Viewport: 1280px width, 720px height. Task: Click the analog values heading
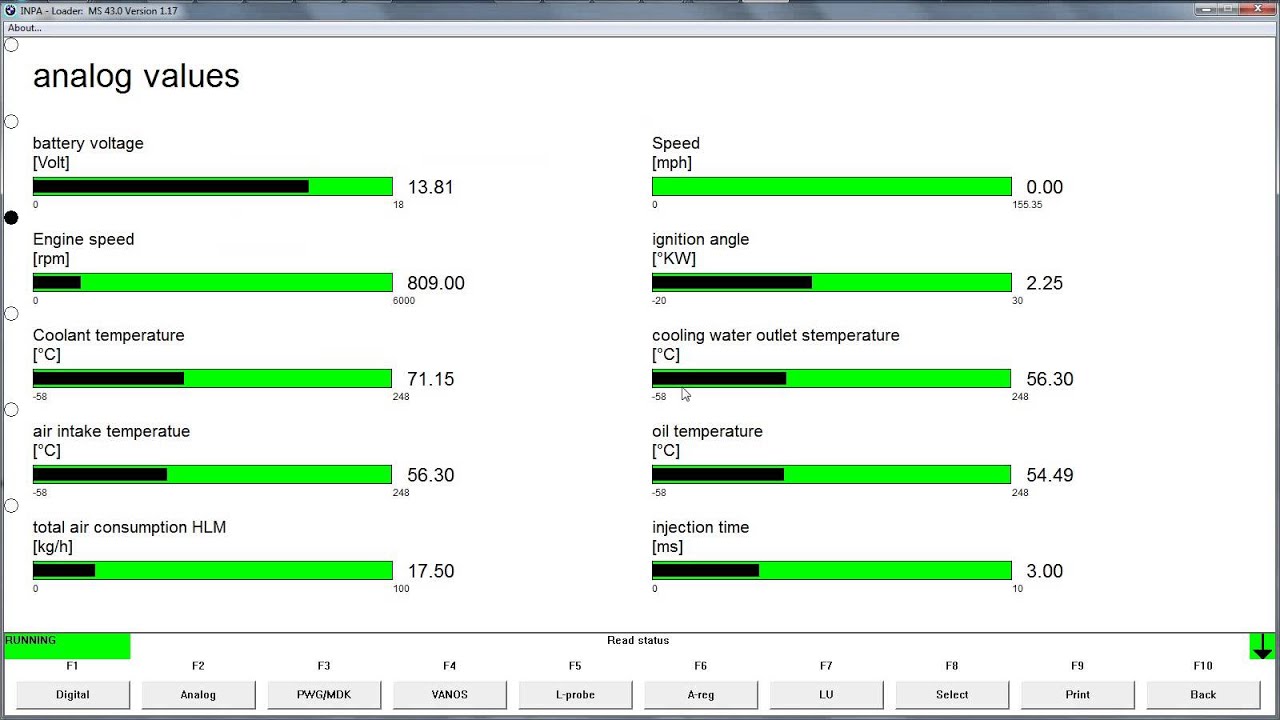click(x=136, y=76)
